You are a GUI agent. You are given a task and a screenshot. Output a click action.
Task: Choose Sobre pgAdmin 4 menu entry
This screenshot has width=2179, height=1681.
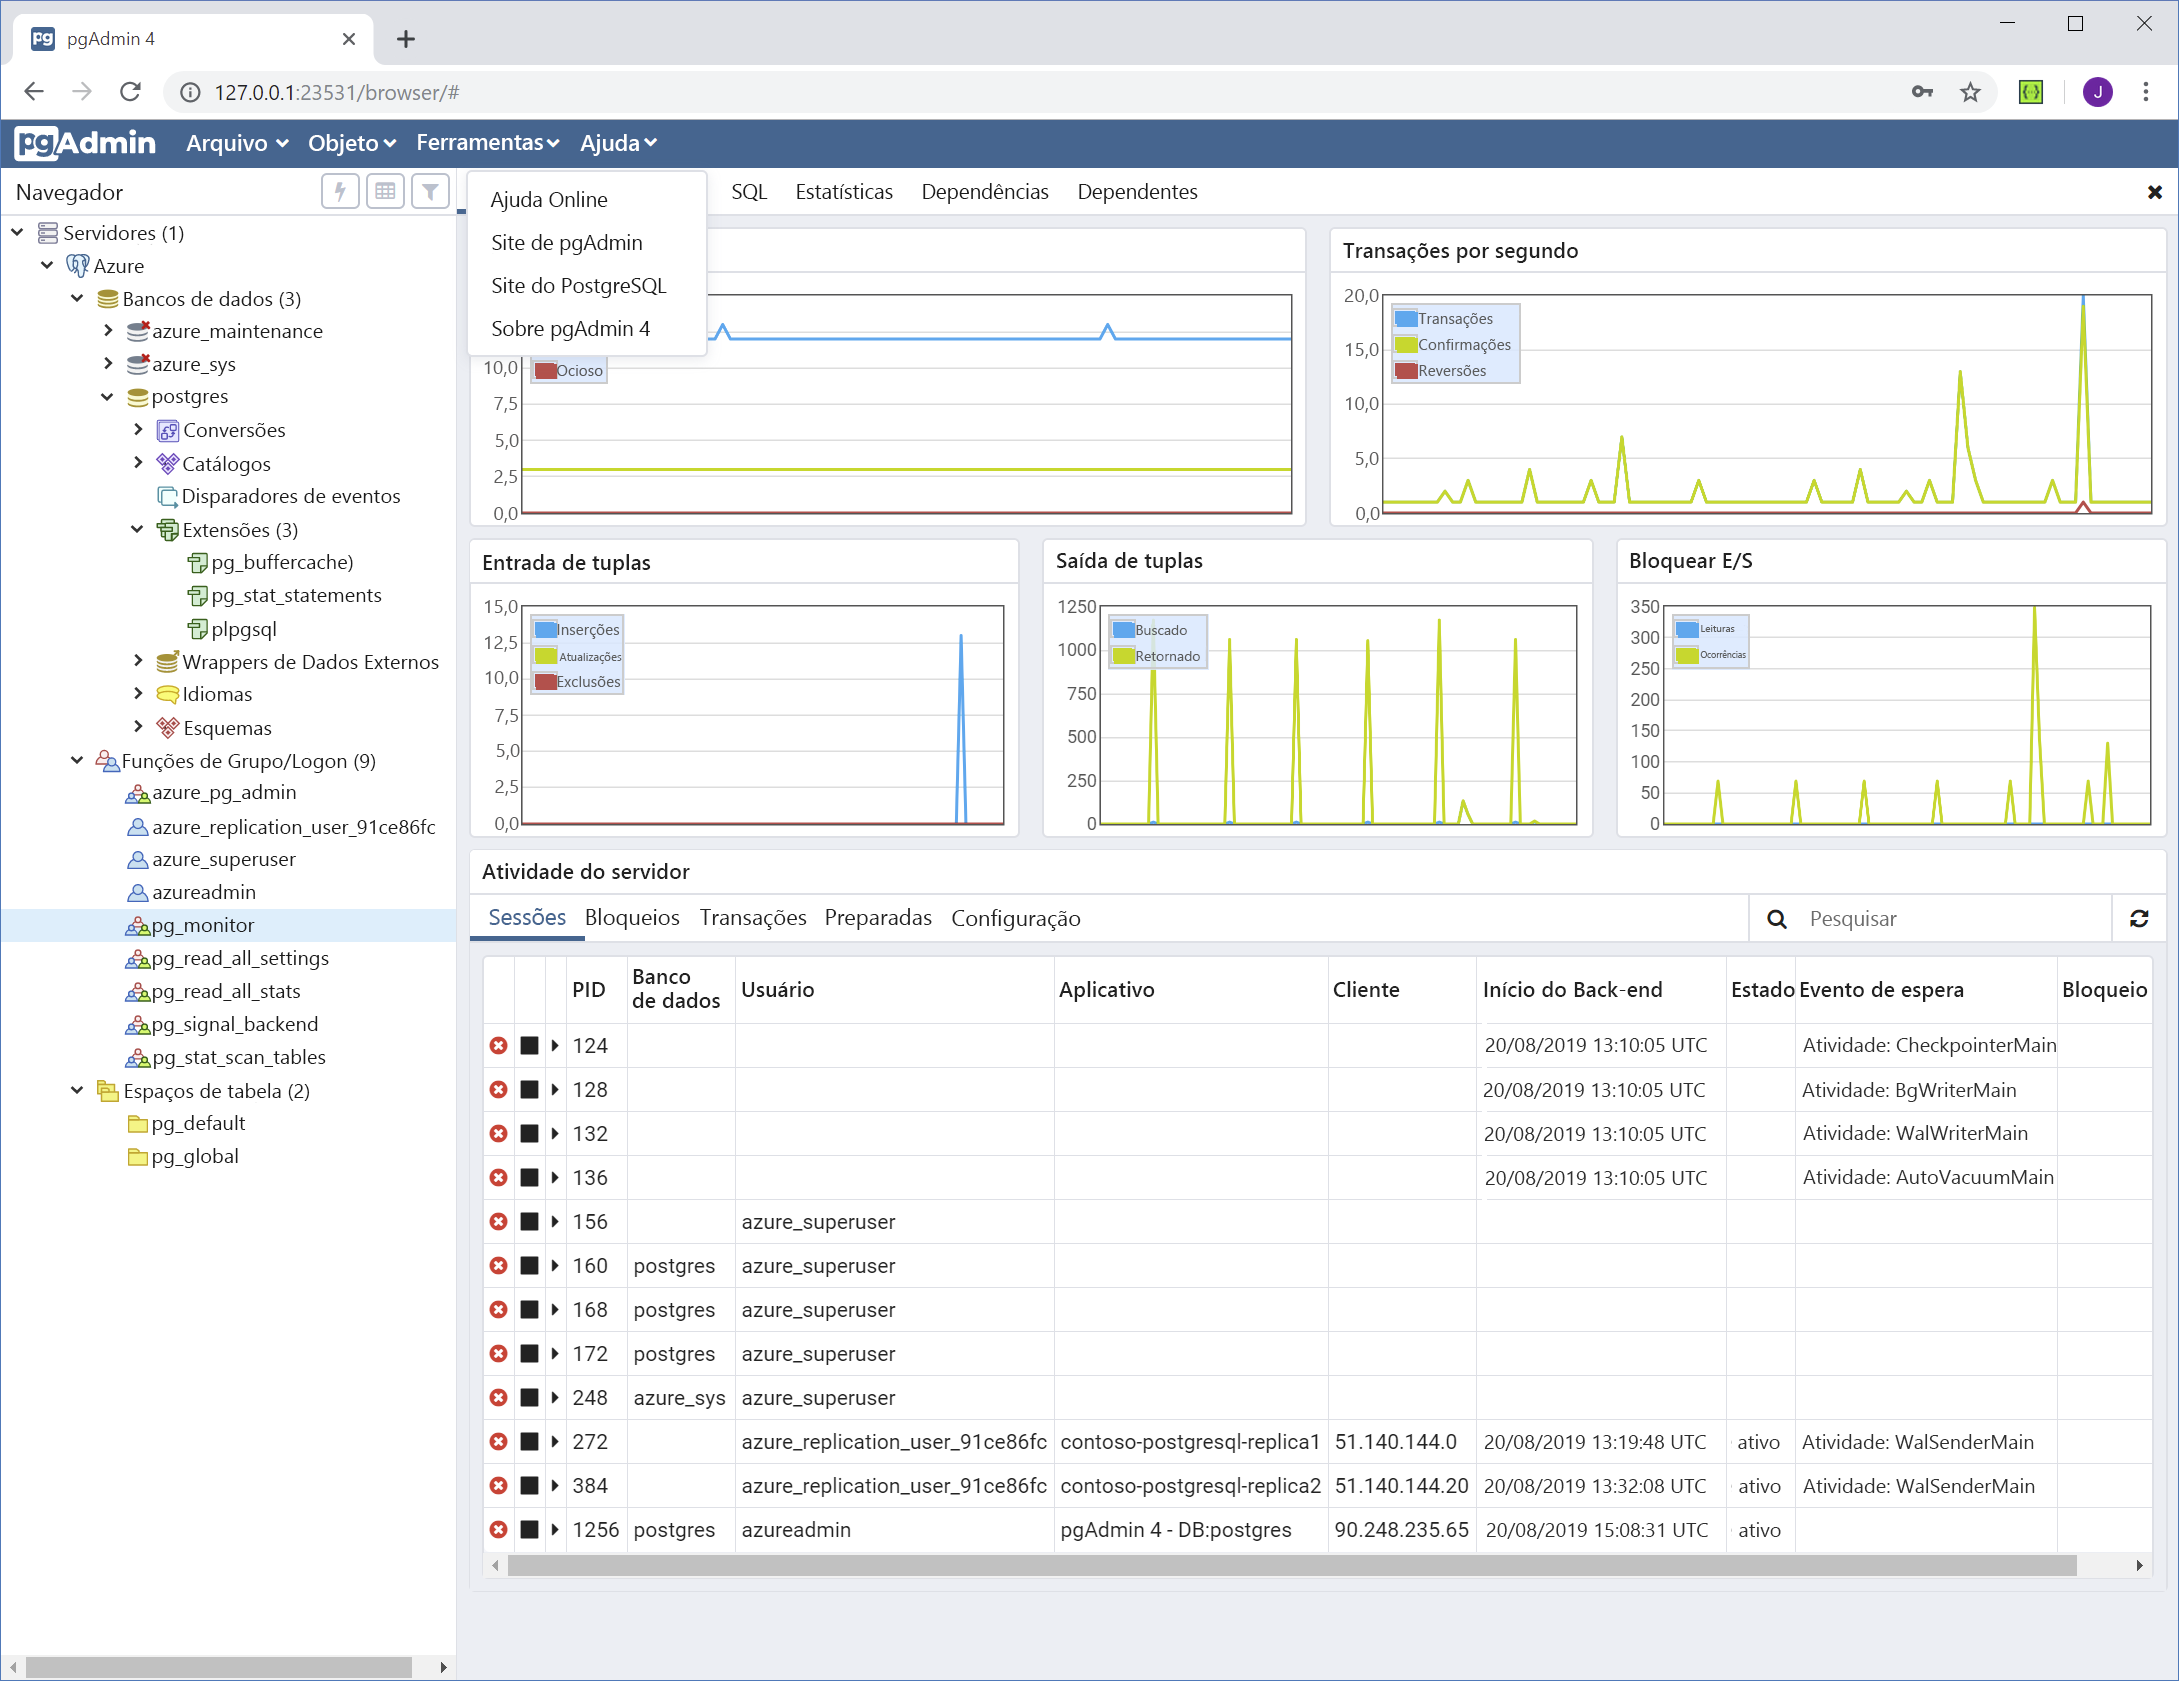tap(570, 328)
